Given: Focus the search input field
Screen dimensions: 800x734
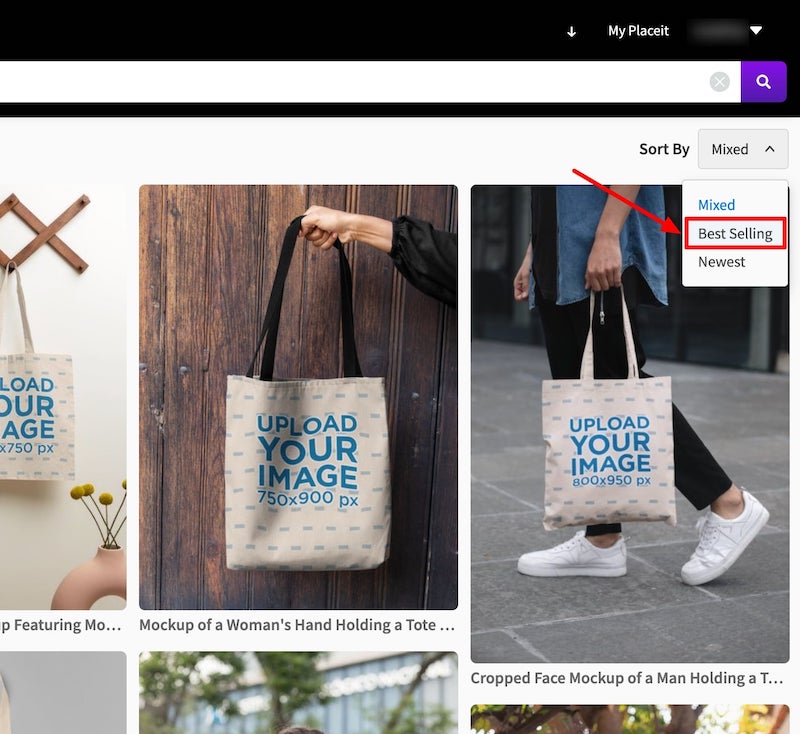Looking at the screenshot, I should [x=350, y=82].
